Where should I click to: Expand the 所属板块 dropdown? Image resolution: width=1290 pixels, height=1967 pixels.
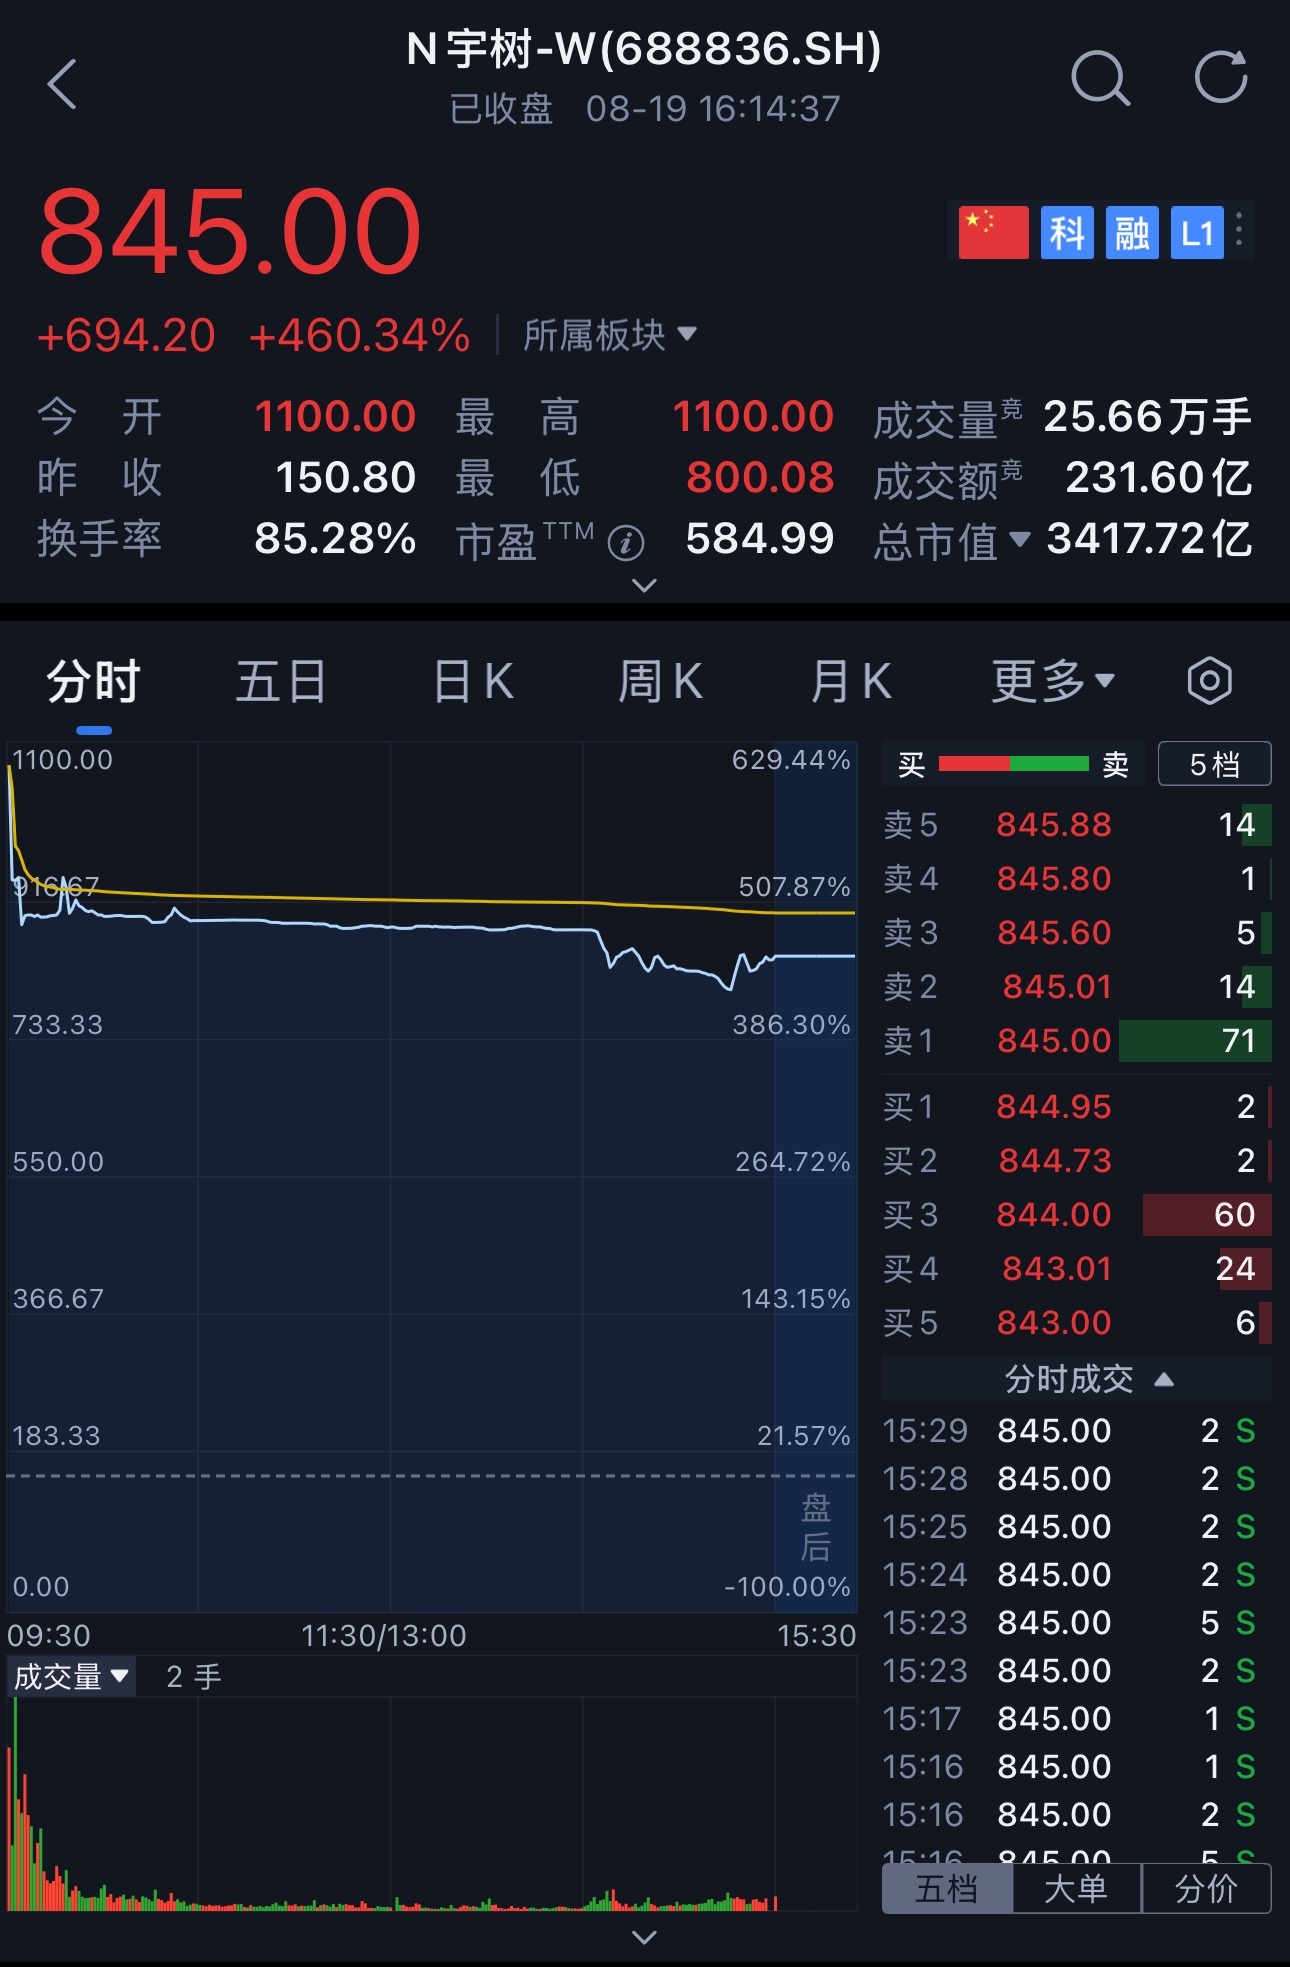pyautogui.click(x=610, y=335)
